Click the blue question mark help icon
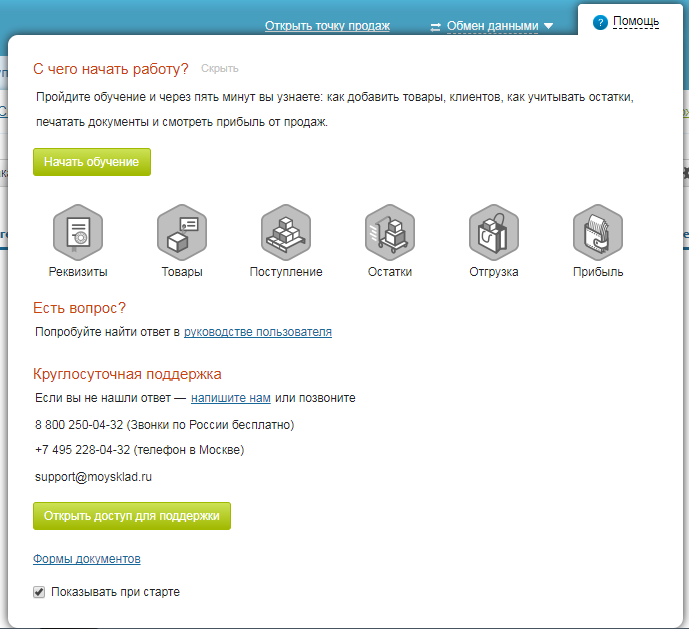 click(600, 22)
